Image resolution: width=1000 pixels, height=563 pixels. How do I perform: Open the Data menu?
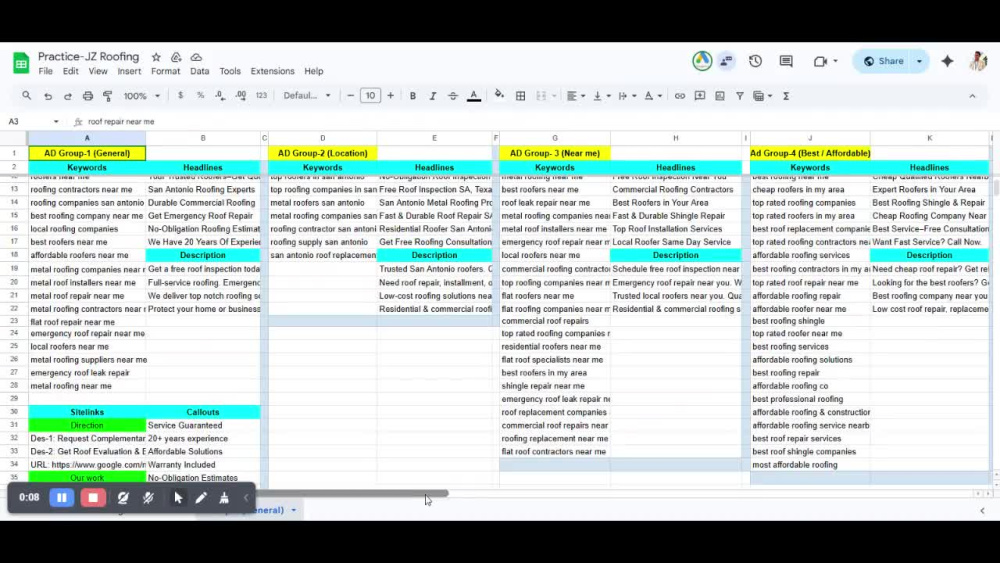[200, 71]
